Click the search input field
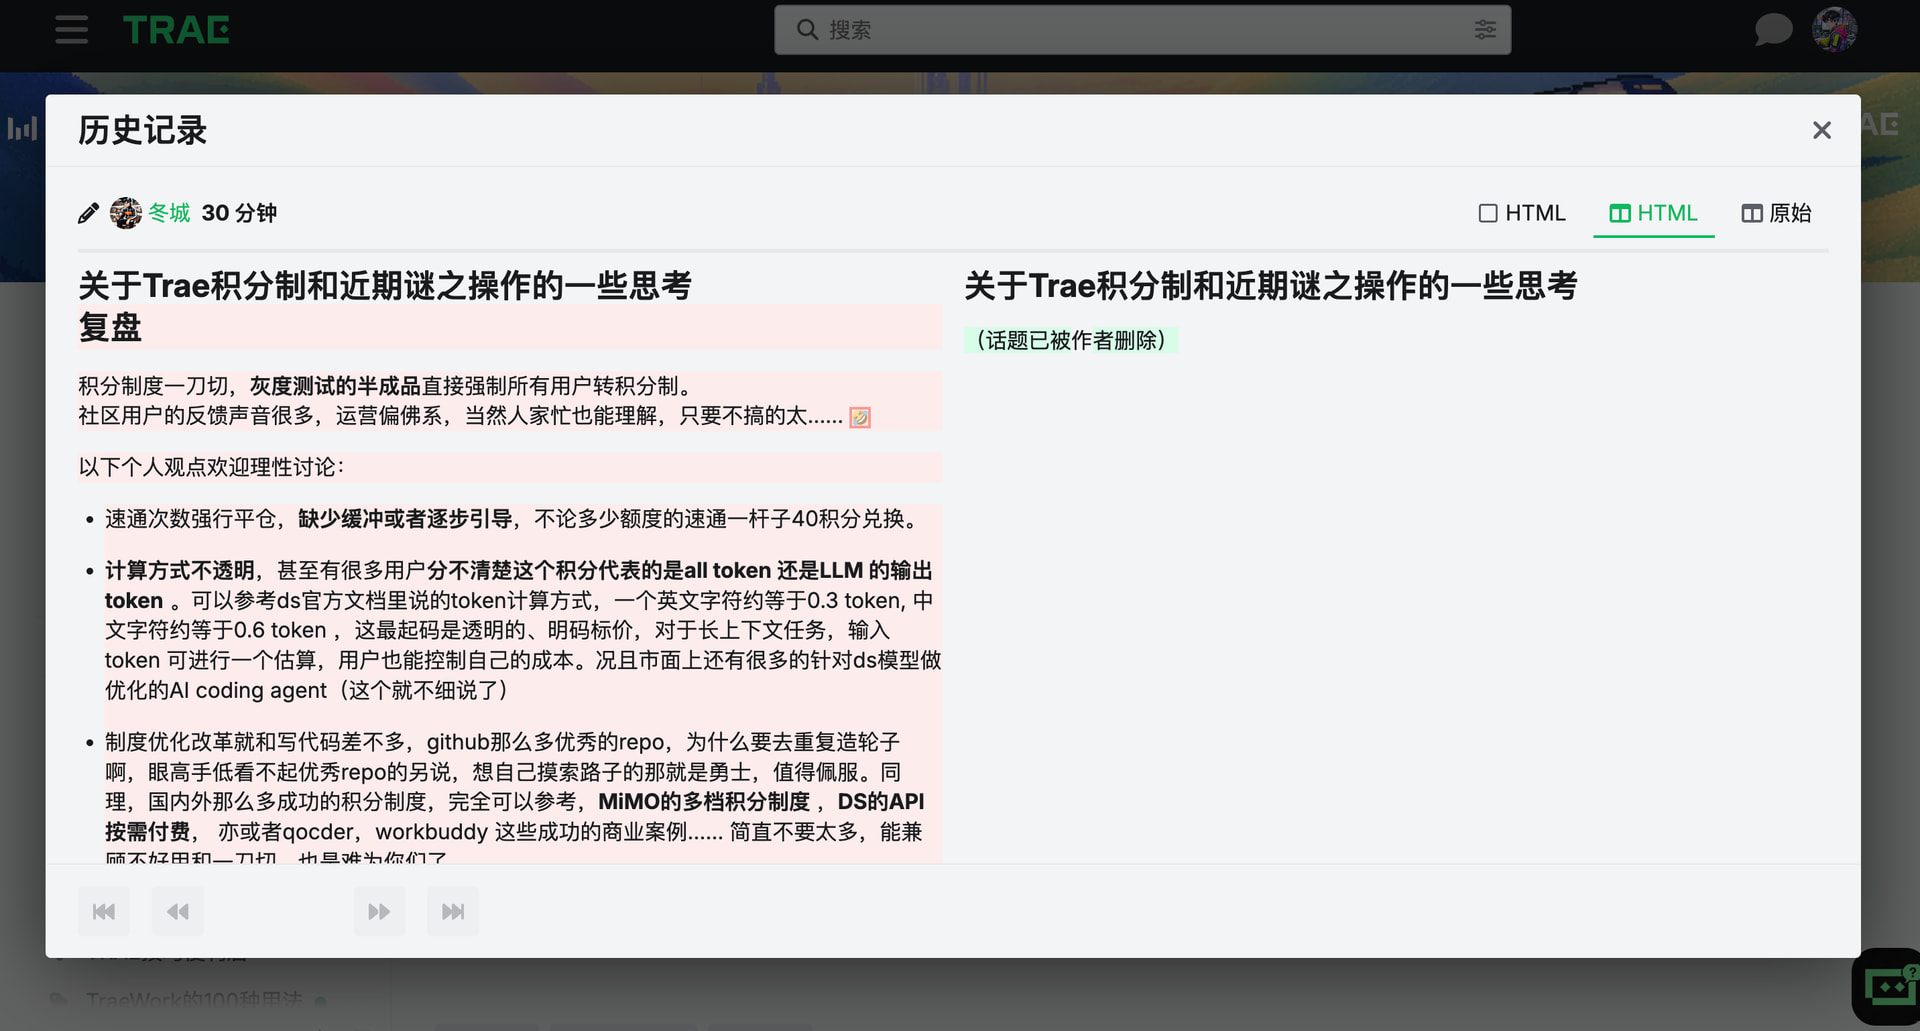This screenshot has width=1920, height=1031. click(1143, 30)
